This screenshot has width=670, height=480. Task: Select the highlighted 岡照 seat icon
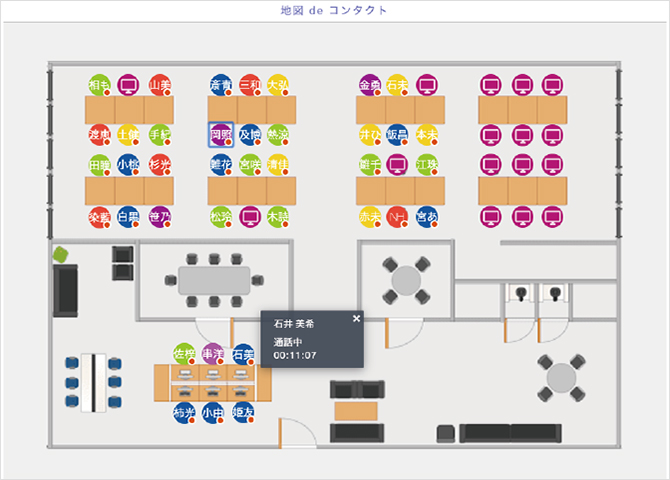[x=221, y=135]
